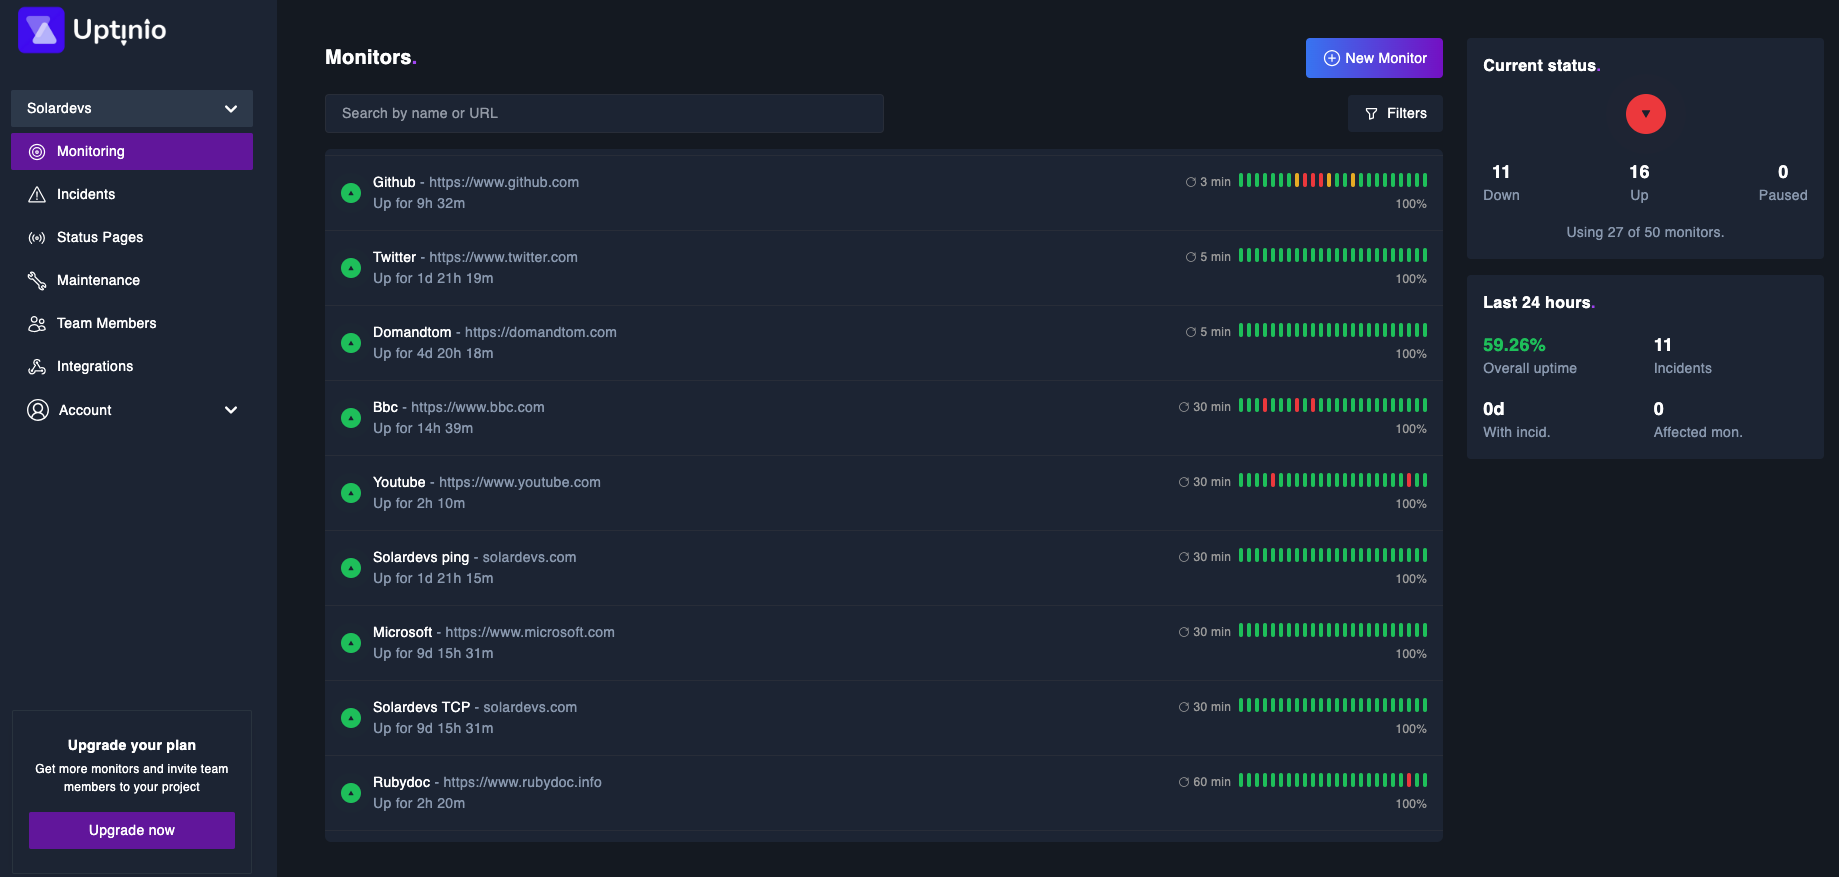Click the Team Members people icon
This screenshot has width=1839, height=877.
(x=37, y=324)
